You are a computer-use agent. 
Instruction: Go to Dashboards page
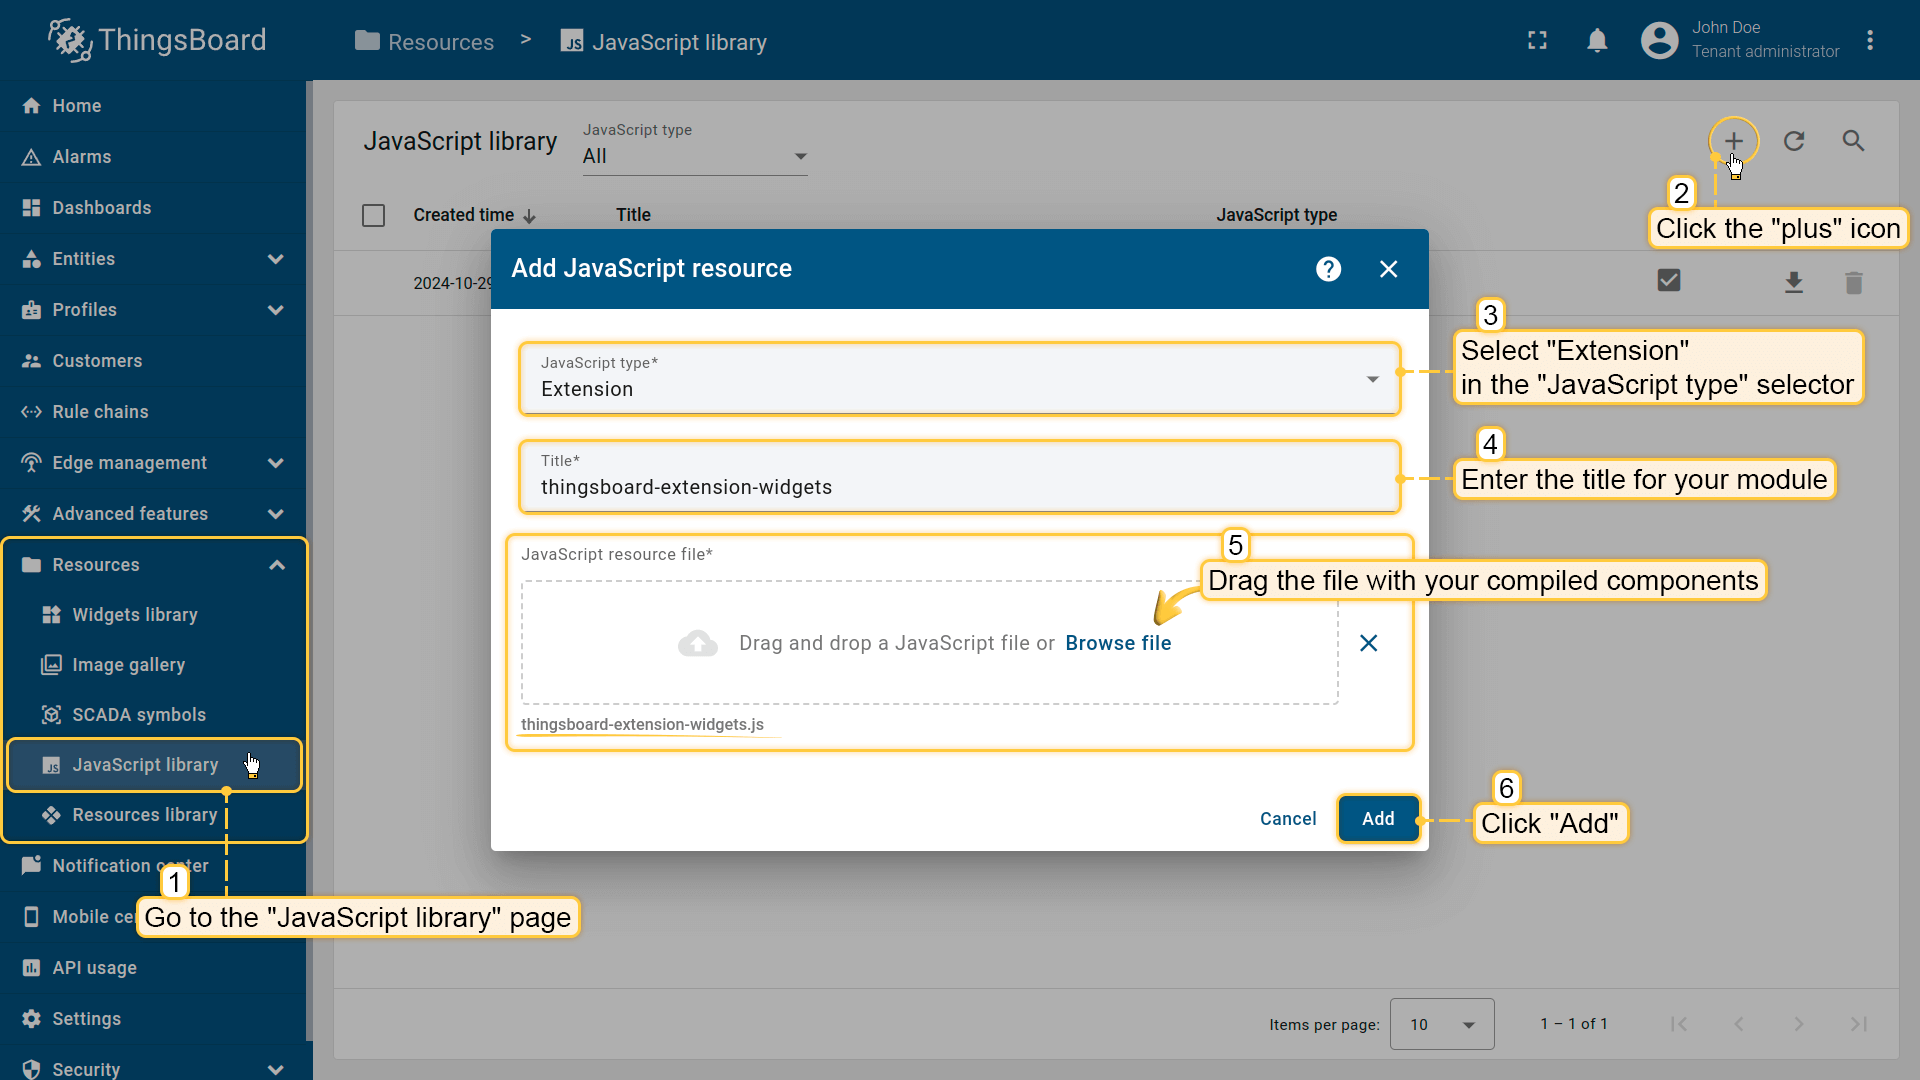pos(101,208)
